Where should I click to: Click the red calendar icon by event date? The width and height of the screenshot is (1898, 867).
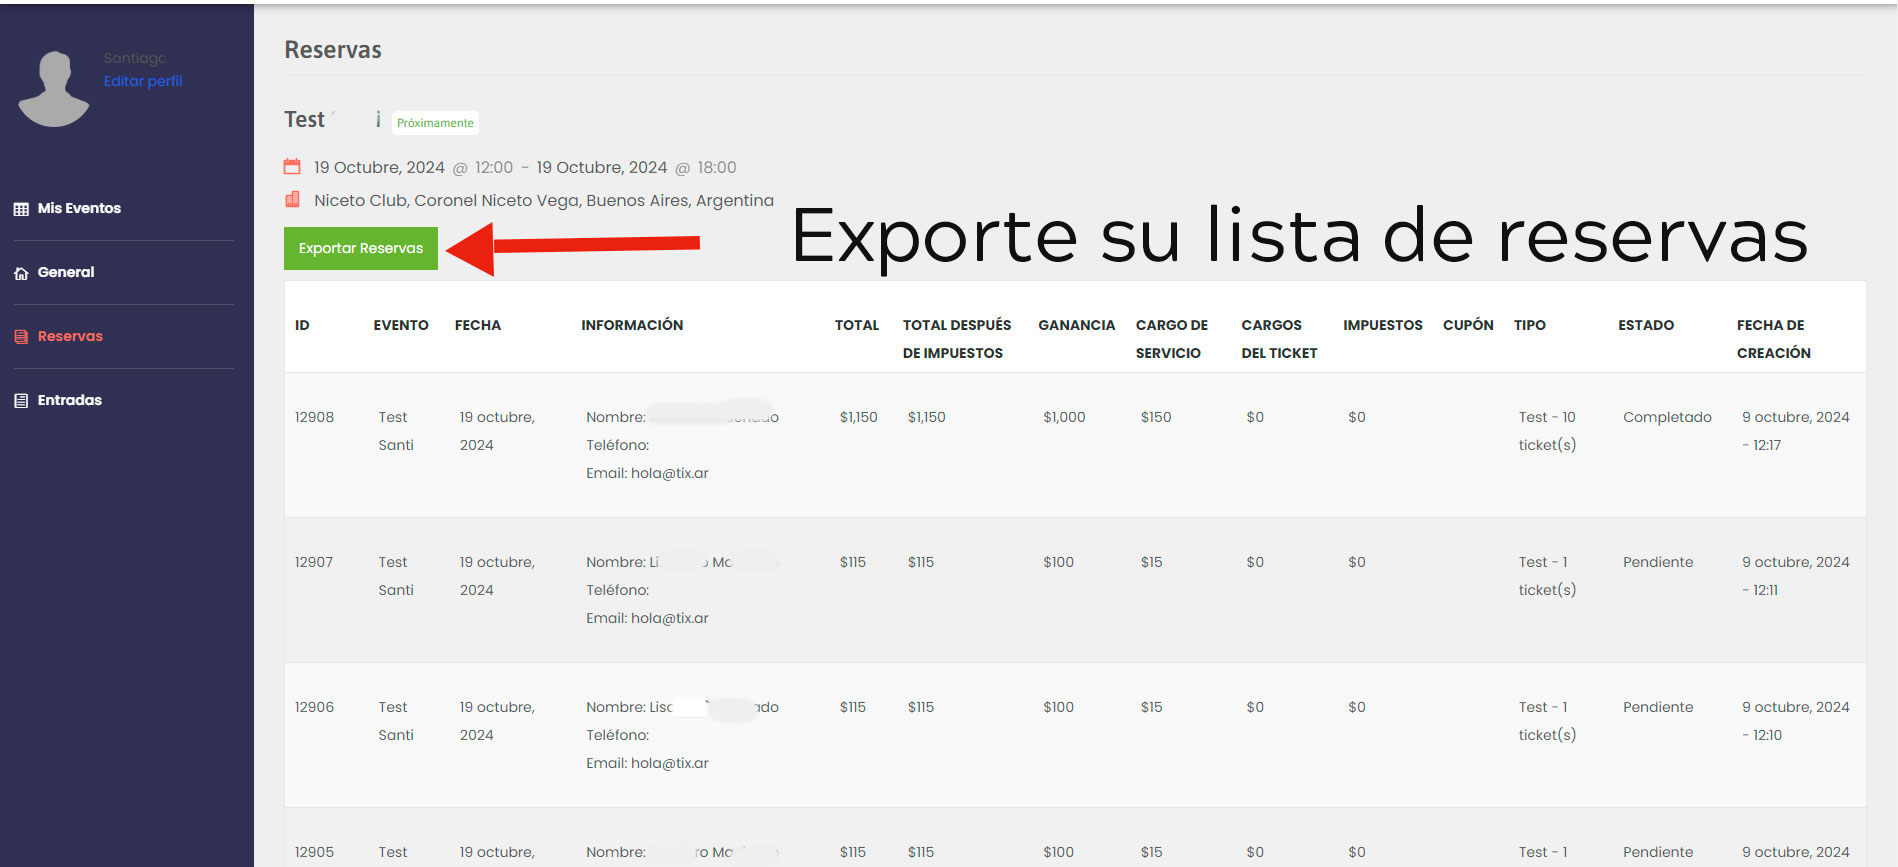pyautogui.click(x=292, y=167)
